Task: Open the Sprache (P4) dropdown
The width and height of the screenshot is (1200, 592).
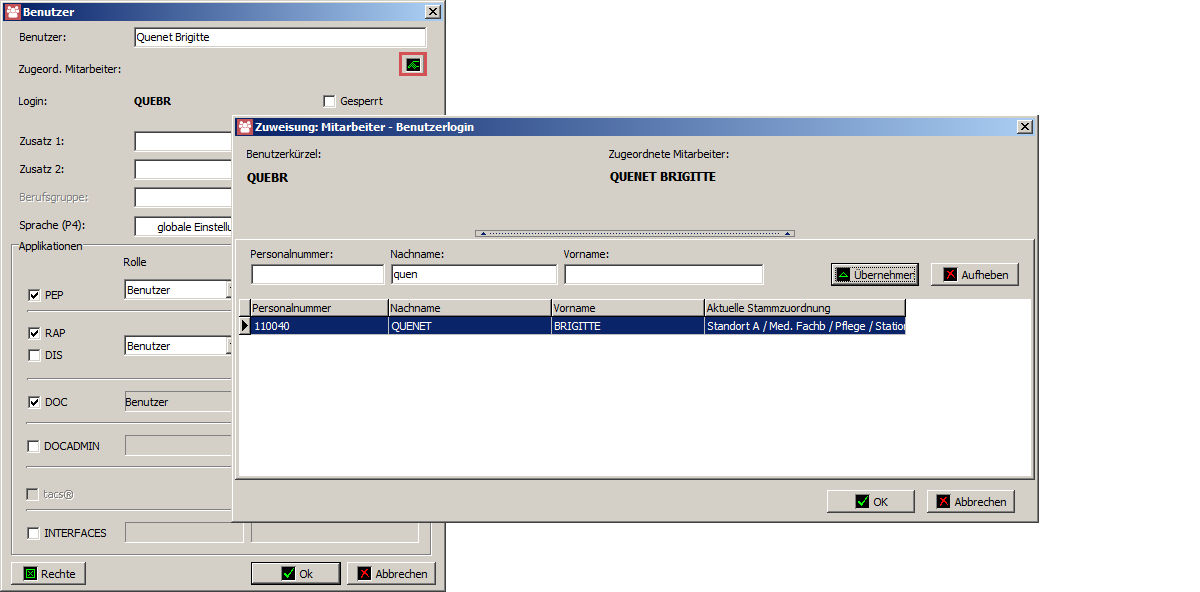Action: click(x=183, y=227)
